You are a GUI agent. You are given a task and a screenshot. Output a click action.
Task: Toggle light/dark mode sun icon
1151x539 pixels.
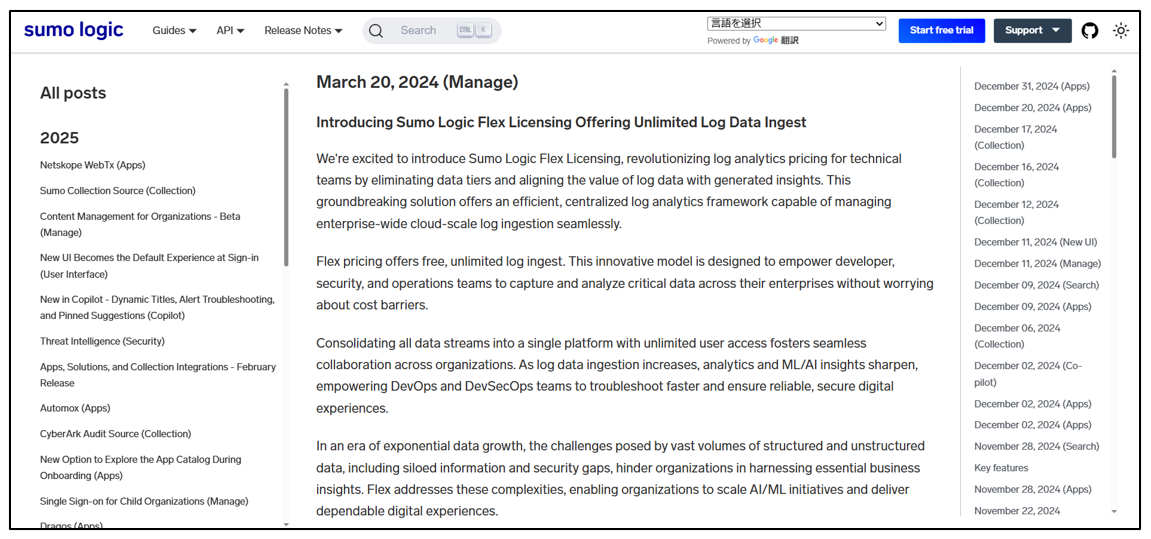[1120, 31]
